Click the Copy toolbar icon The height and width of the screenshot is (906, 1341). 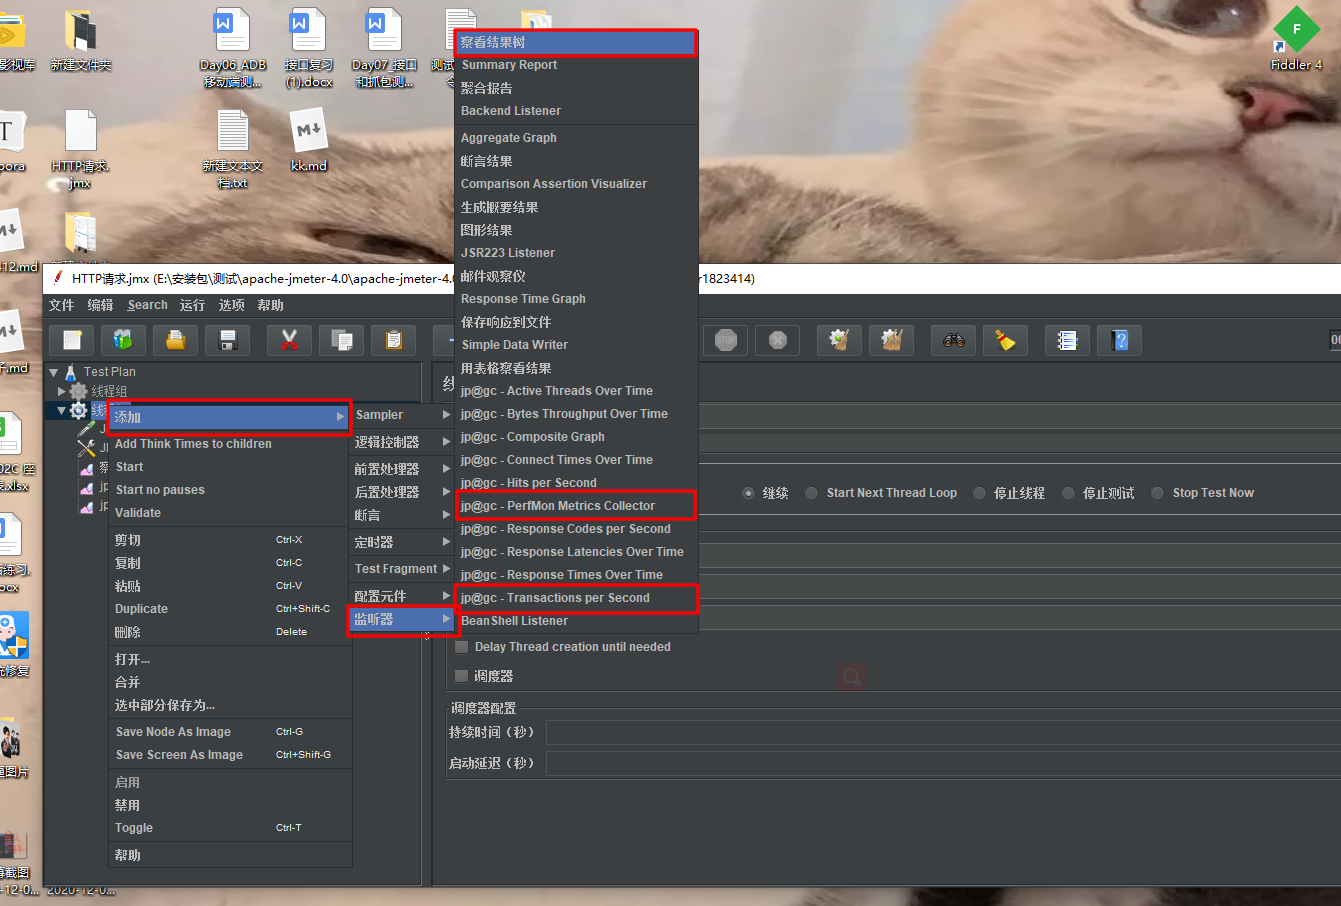341,341
